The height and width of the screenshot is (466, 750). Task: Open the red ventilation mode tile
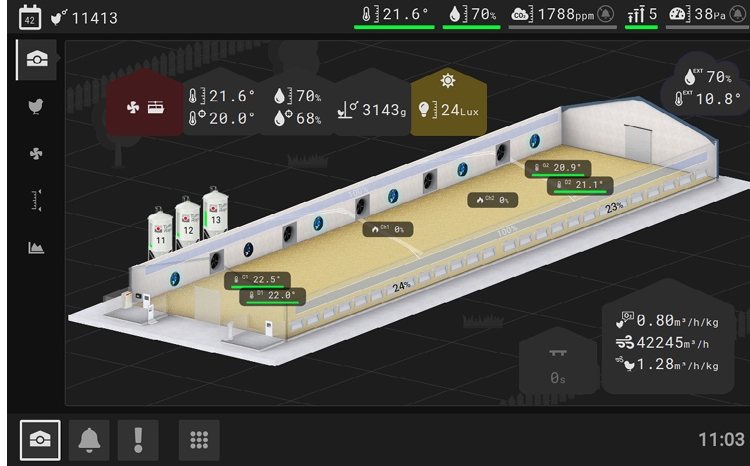(144, 106)
